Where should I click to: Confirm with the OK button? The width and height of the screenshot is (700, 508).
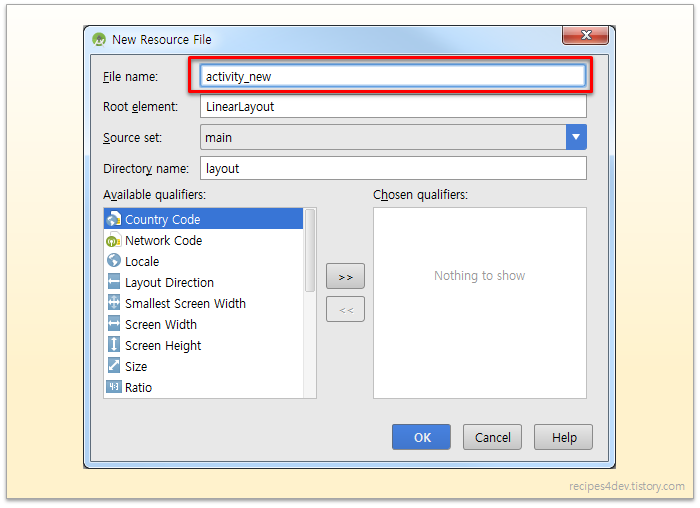[x=421, y=437]
